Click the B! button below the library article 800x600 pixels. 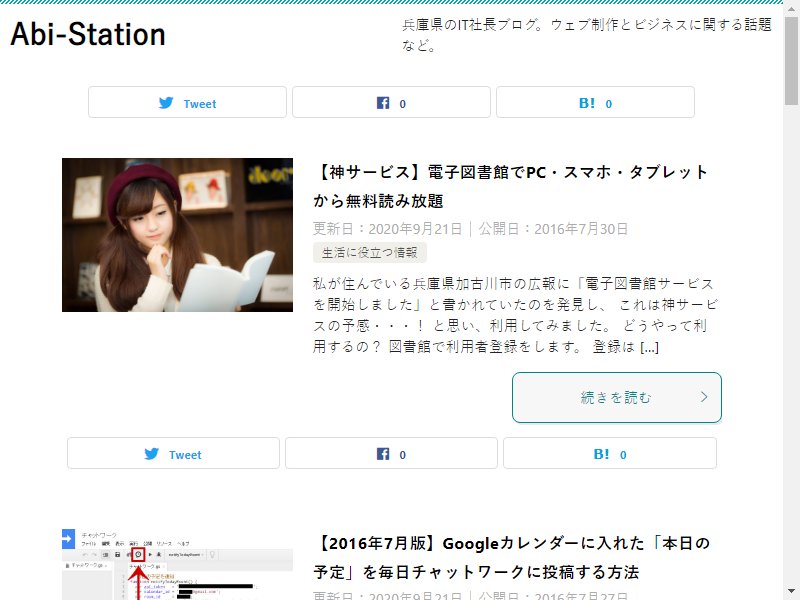point(610,453)
